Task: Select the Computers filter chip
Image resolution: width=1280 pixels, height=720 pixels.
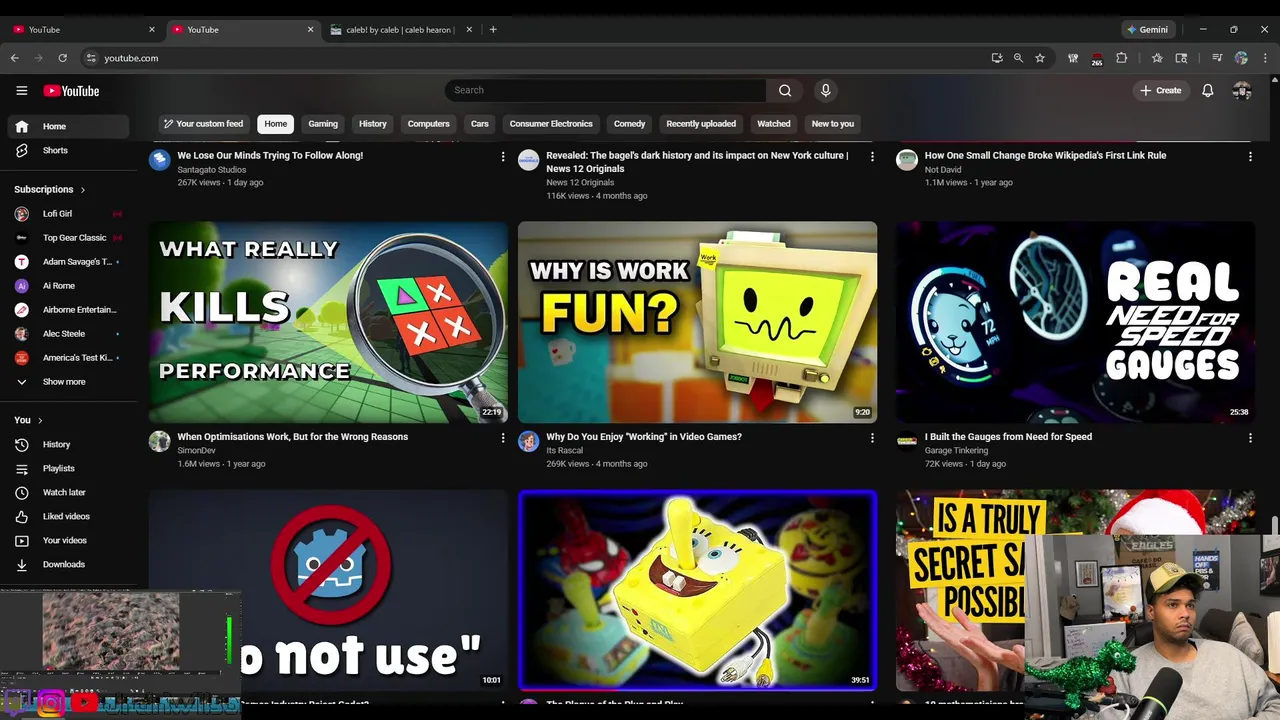Action: (x=429, y=124)
